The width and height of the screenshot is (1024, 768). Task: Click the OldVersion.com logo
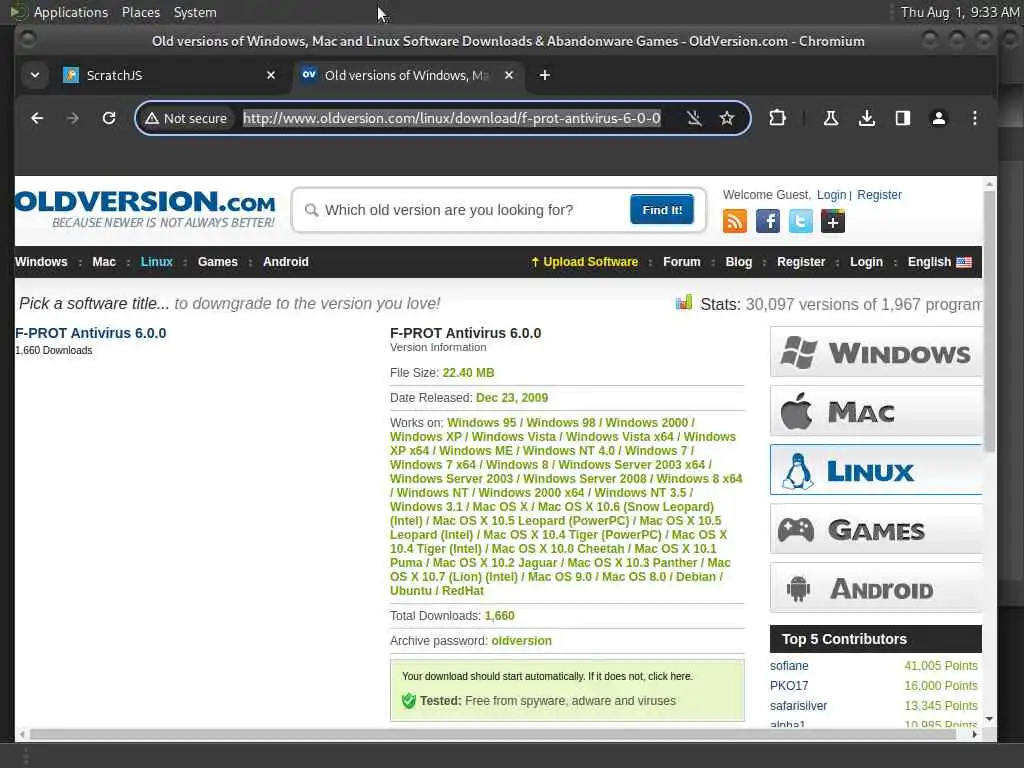pyautogui.click(x=145, y=209)
